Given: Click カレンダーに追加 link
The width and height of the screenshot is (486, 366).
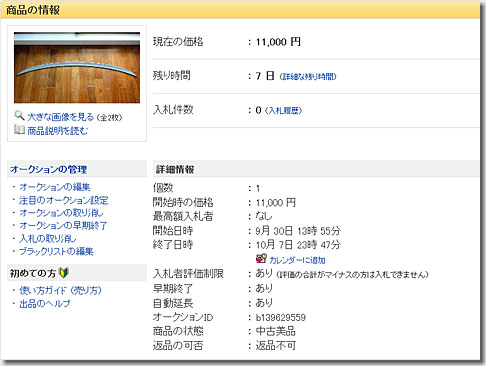Looking at the screenshot, I should 297,260.
